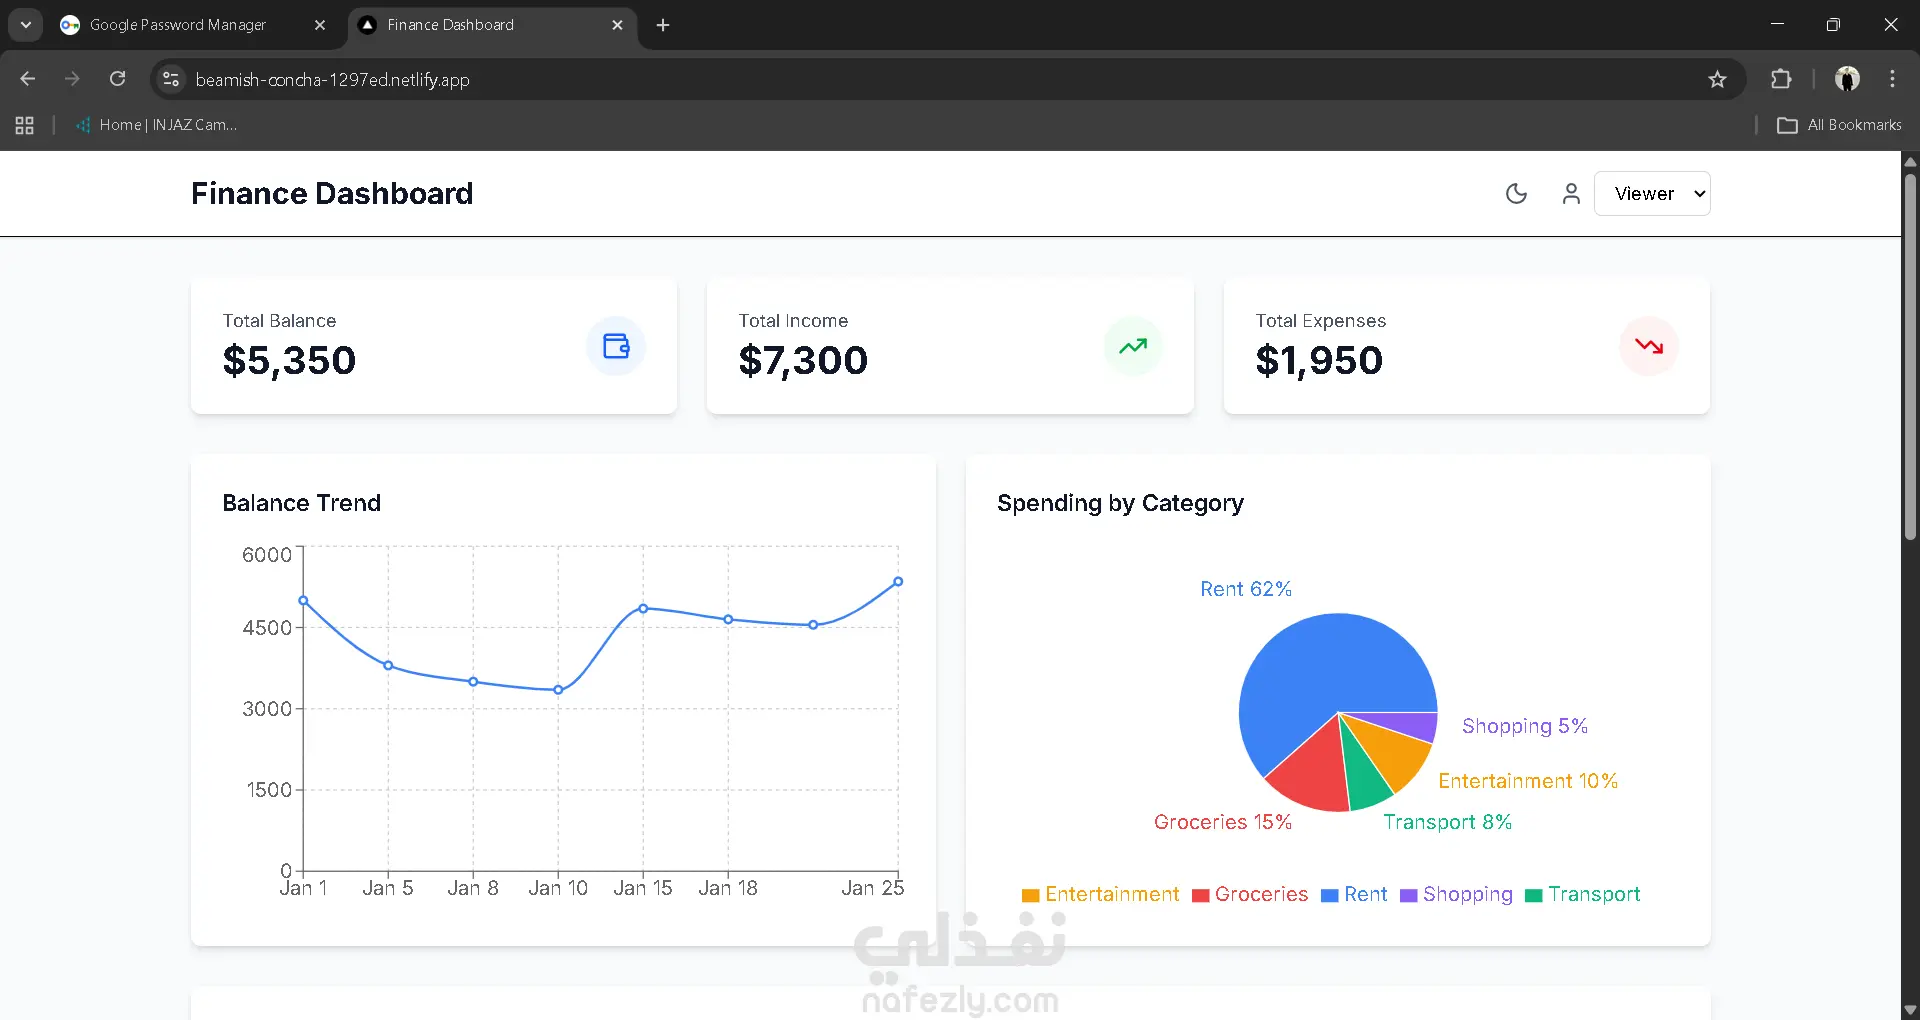Click the user profile icon
Viewport: 1920px width, 1020px height.
1571,194
